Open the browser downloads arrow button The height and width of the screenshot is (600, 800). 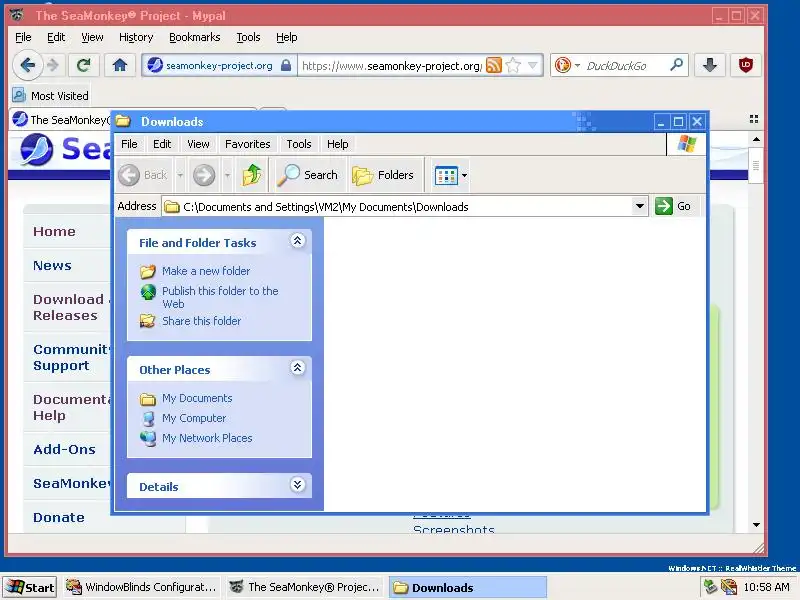710,65
